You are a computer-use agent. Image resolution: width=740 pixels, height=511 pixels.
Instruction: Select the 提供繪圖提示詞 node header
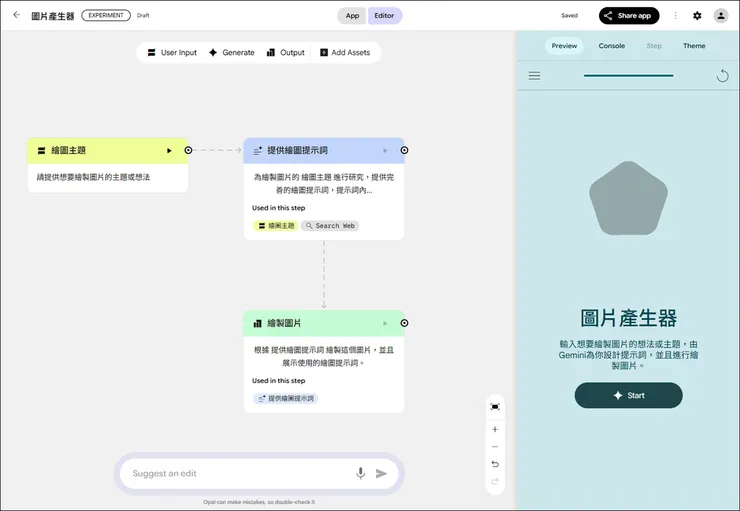pyautogui.click(x=324, y=151)
